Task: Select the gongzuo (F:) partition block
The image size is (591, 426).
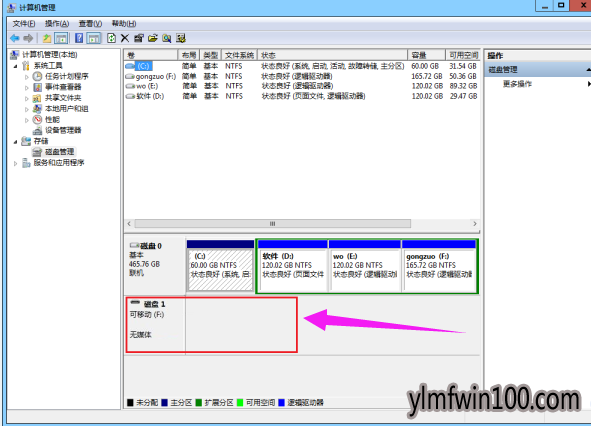Action: click(439, 266)
